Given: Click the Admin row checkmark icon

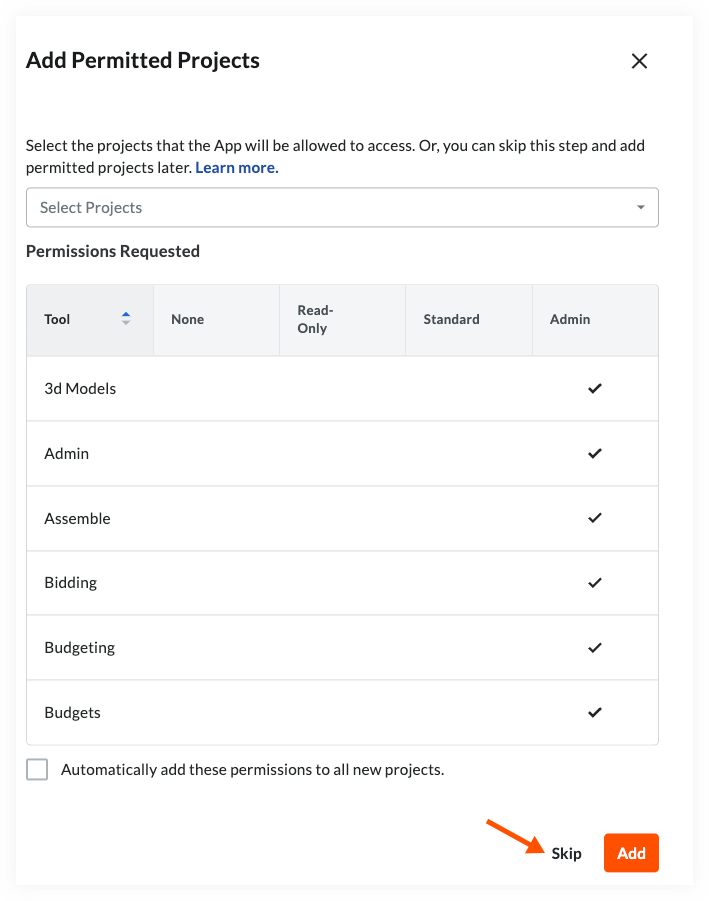Looking at the screenshot, I should tap(595, 453).
